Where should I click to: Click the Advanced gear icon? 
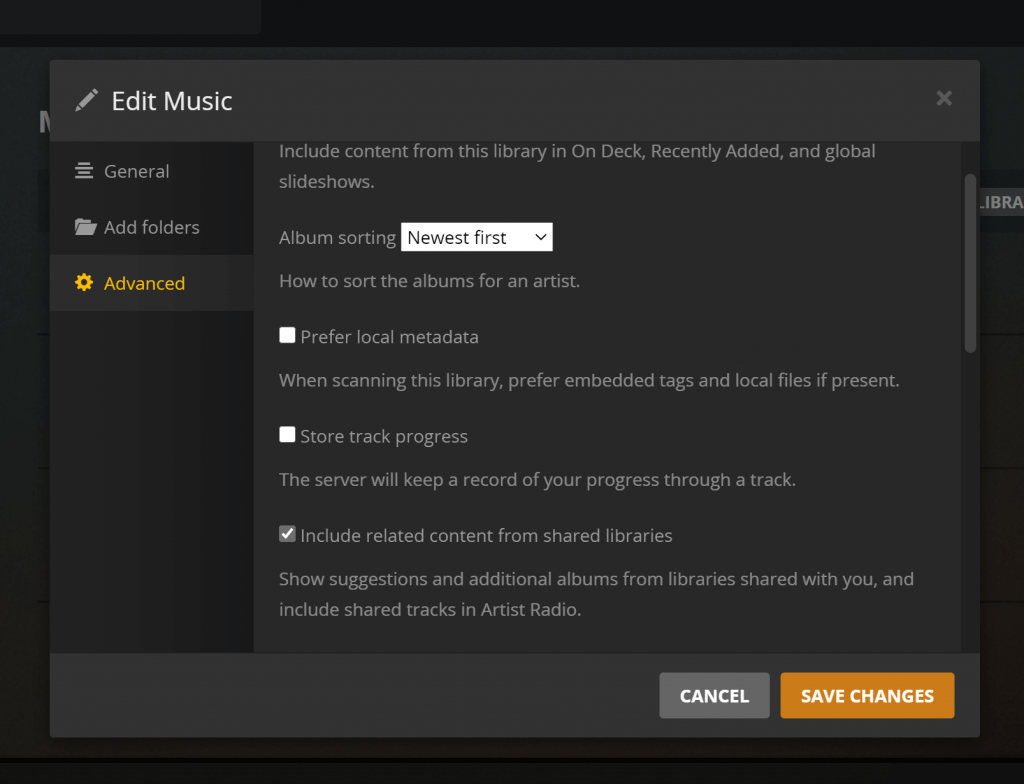84,282
